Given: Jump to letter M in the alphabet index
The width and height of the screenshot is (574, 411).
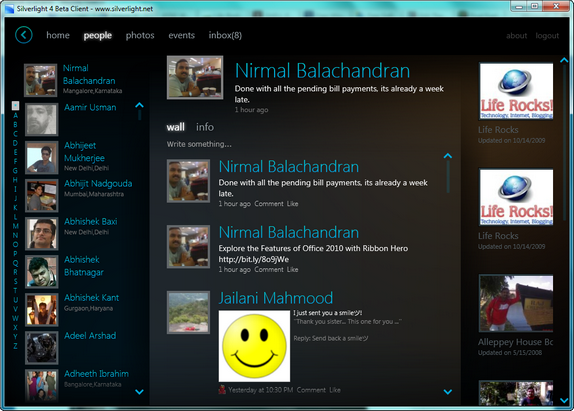Looking at the screenshot, I should (15, 226).
